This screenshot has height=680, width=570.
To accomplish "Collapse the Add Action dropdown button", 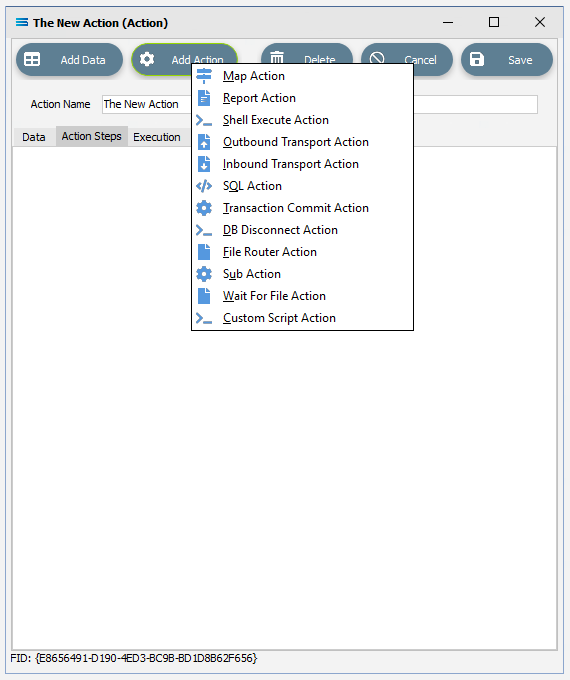I will 184,59.
